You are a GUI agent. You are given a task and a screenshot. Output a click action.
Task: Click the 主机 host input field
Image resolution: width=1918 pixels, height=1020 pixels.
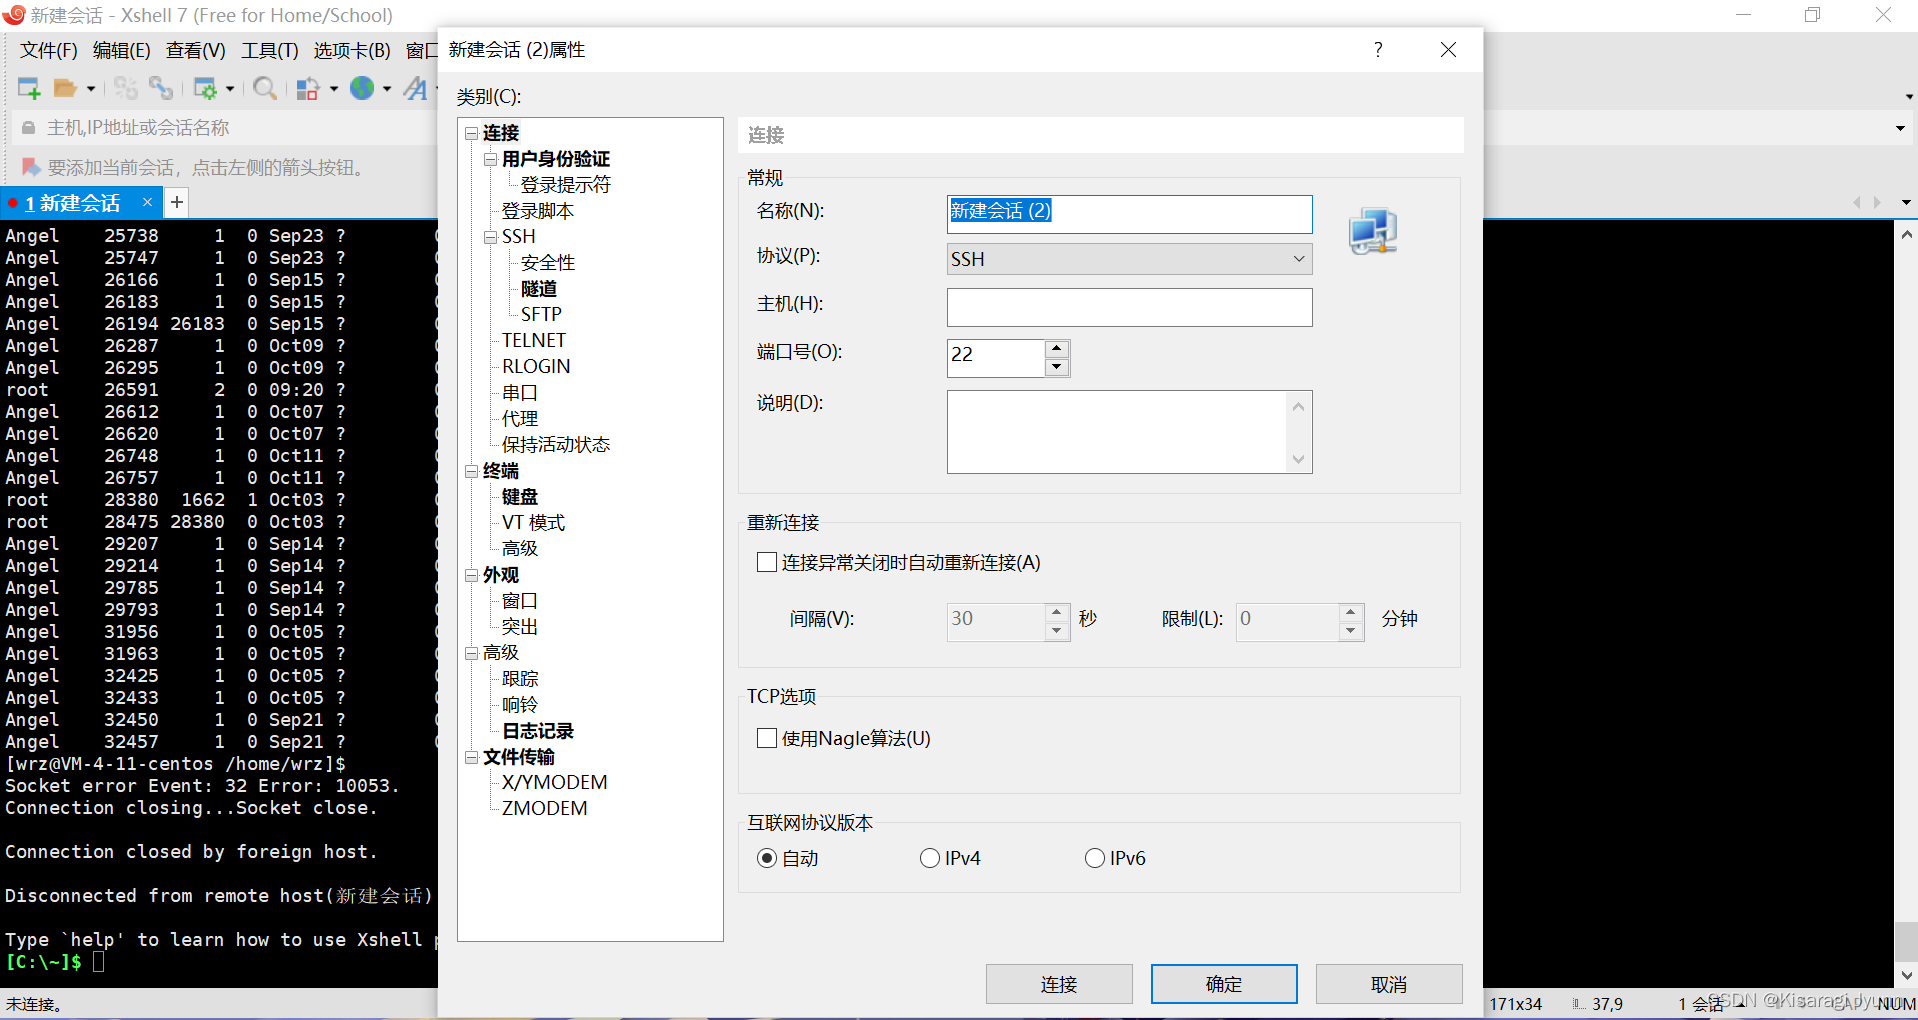pos(1129,307)
